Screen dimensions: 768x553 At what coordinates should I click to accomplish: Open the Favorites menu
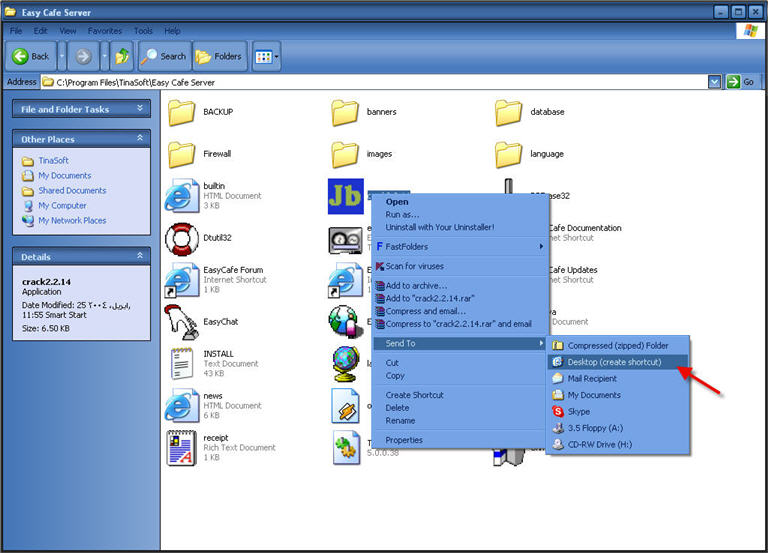click(x=105, y=30)
